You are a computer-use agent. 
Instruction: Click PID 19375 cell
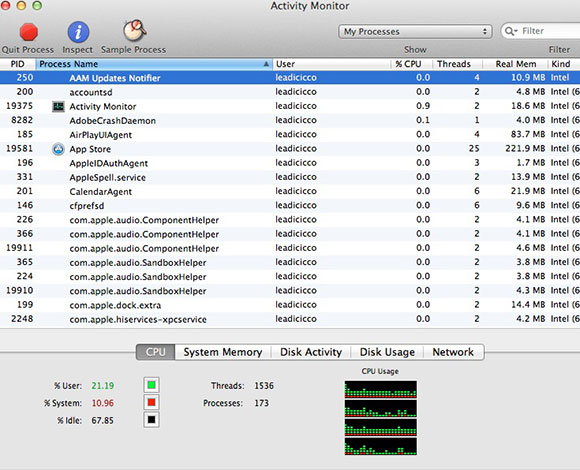tap(19, 106)
